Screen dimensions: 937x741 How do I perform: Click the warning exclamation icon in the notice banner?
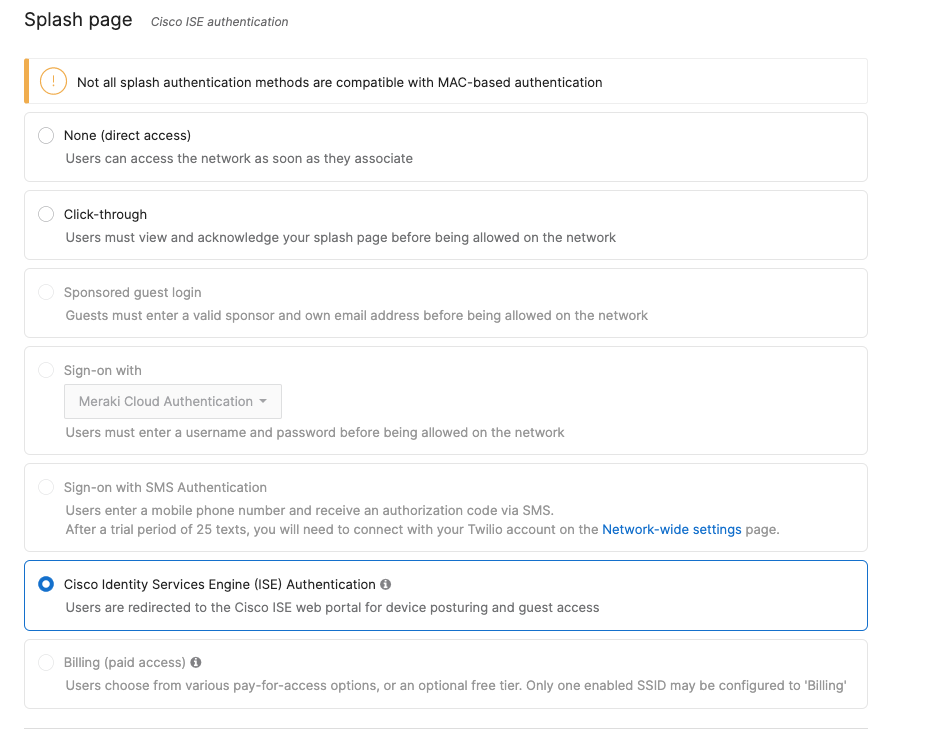tap(52, 81)
